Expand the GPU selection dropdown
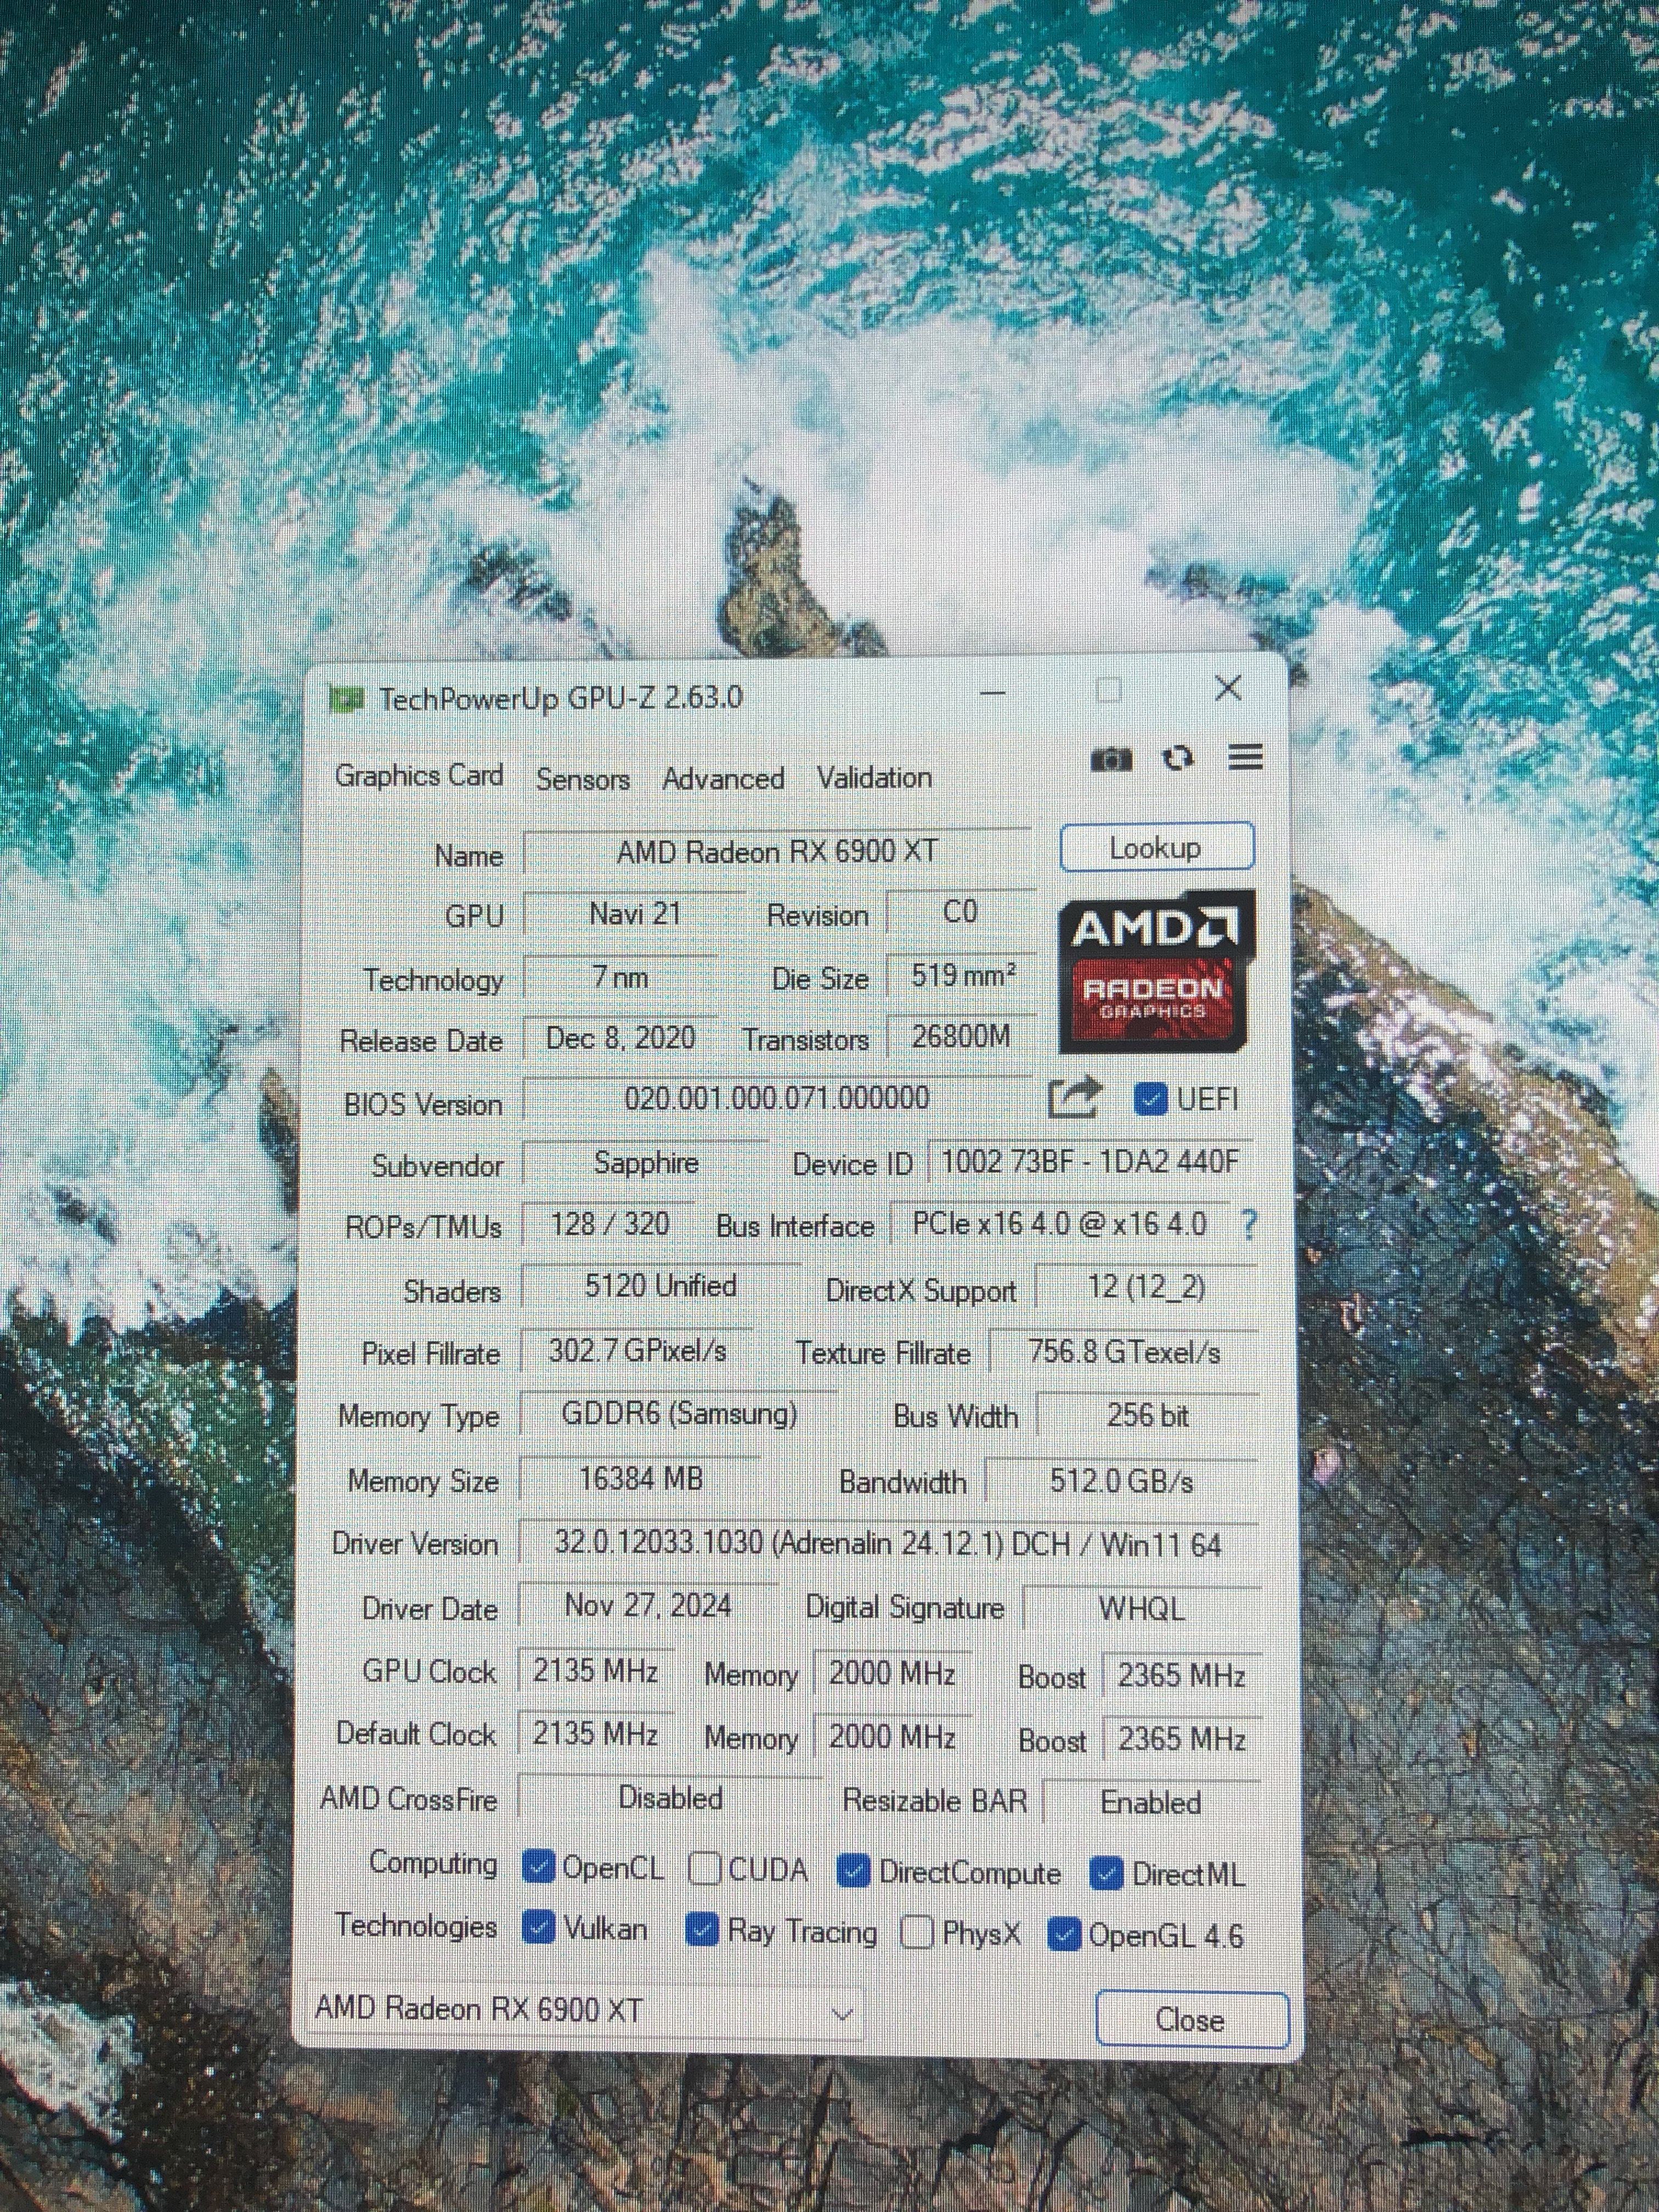This screenshot has height=2212, width=1659. pyautogui.click(x=842, y=2014)
